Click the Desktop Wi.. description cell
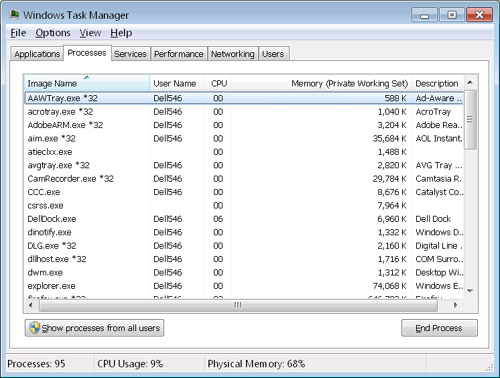Viewport: 500px width, 378px height. coord(439,272)
